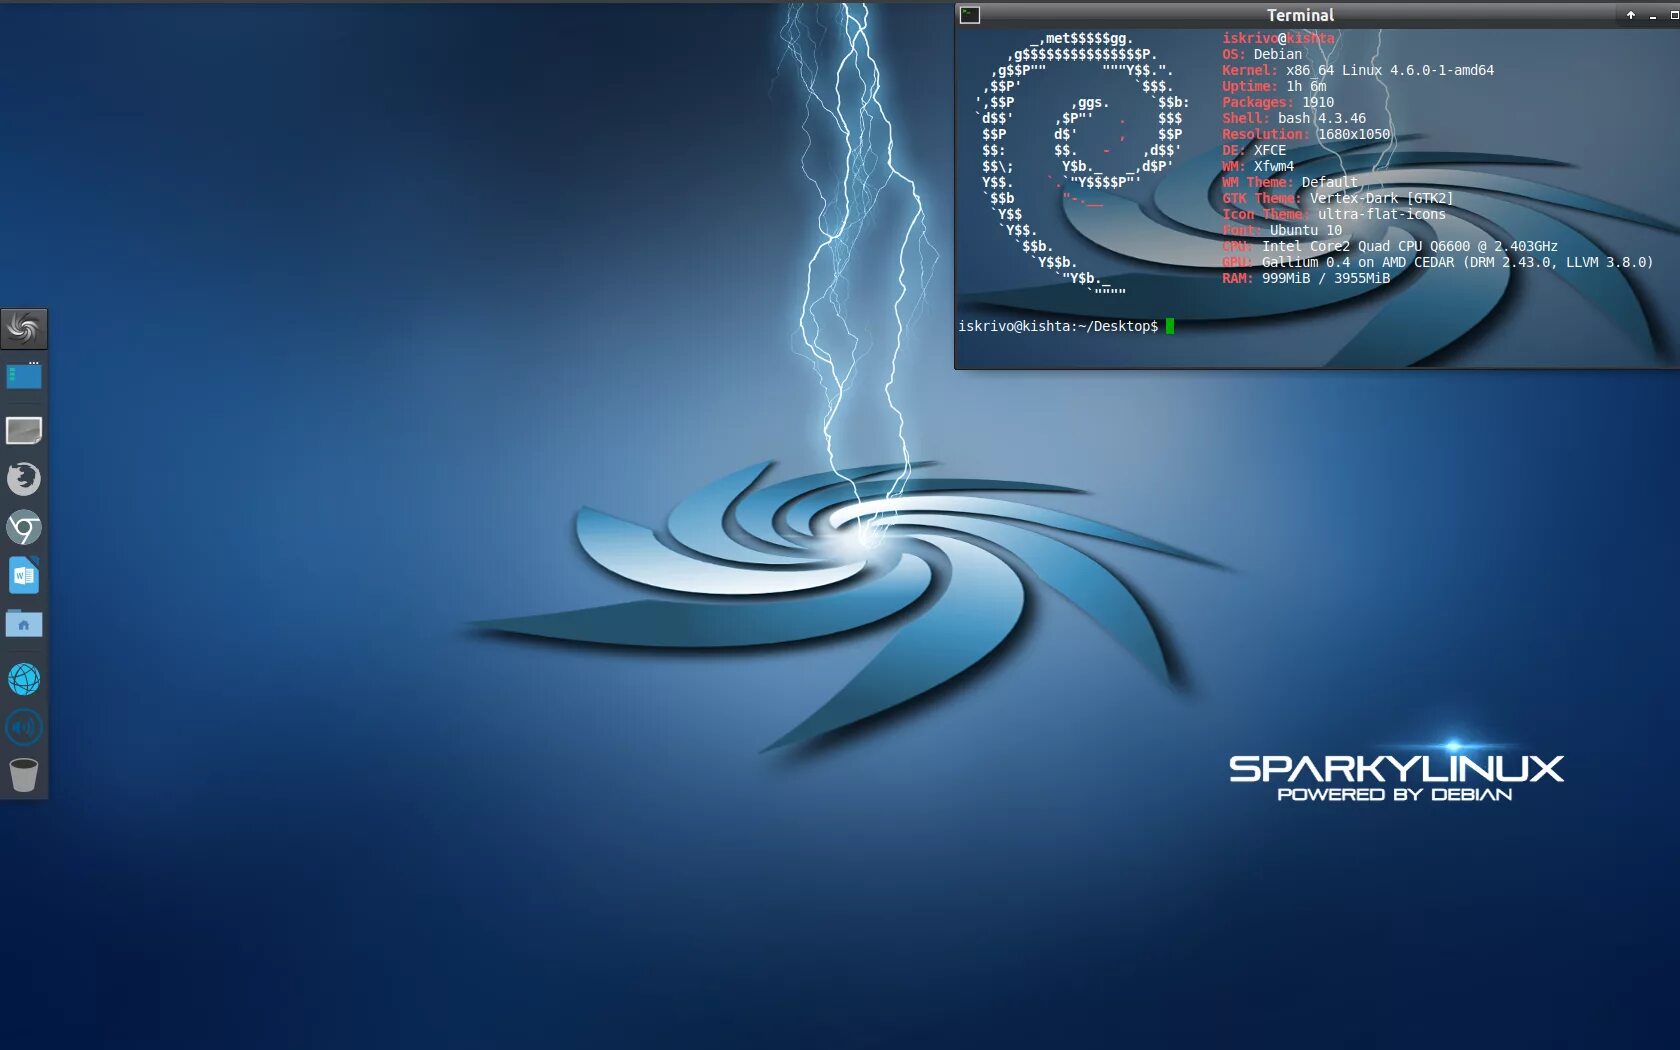The width and height of the screenshot is (1680, 1050).
Task: Launch Chromium browser from the dock
Action: [x=24, y=527]
